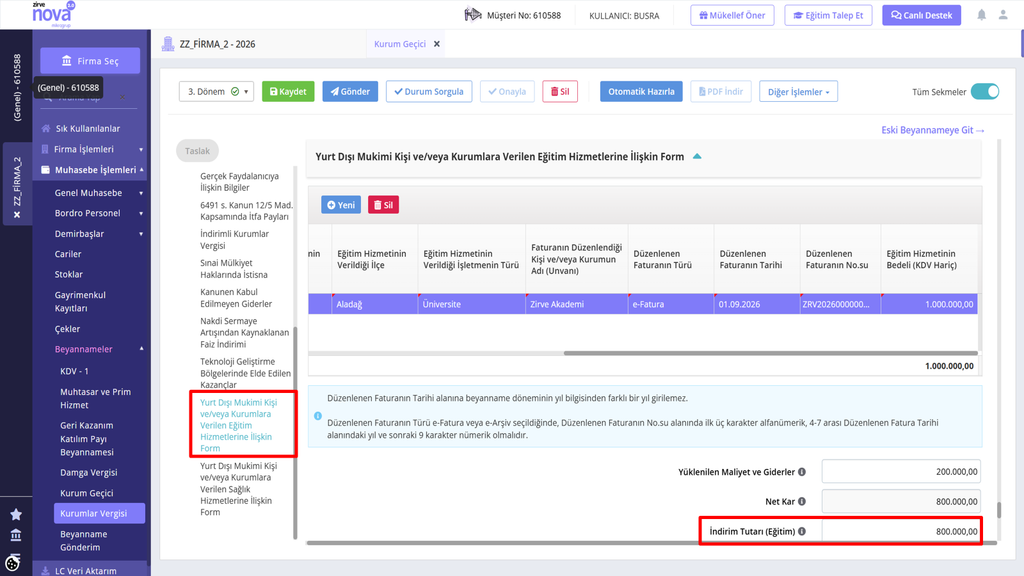Image resolution: width=1024 pixels, height=576 pixels.
Task: Open KDV - 1 declaration
Action: tap(74, 371)
